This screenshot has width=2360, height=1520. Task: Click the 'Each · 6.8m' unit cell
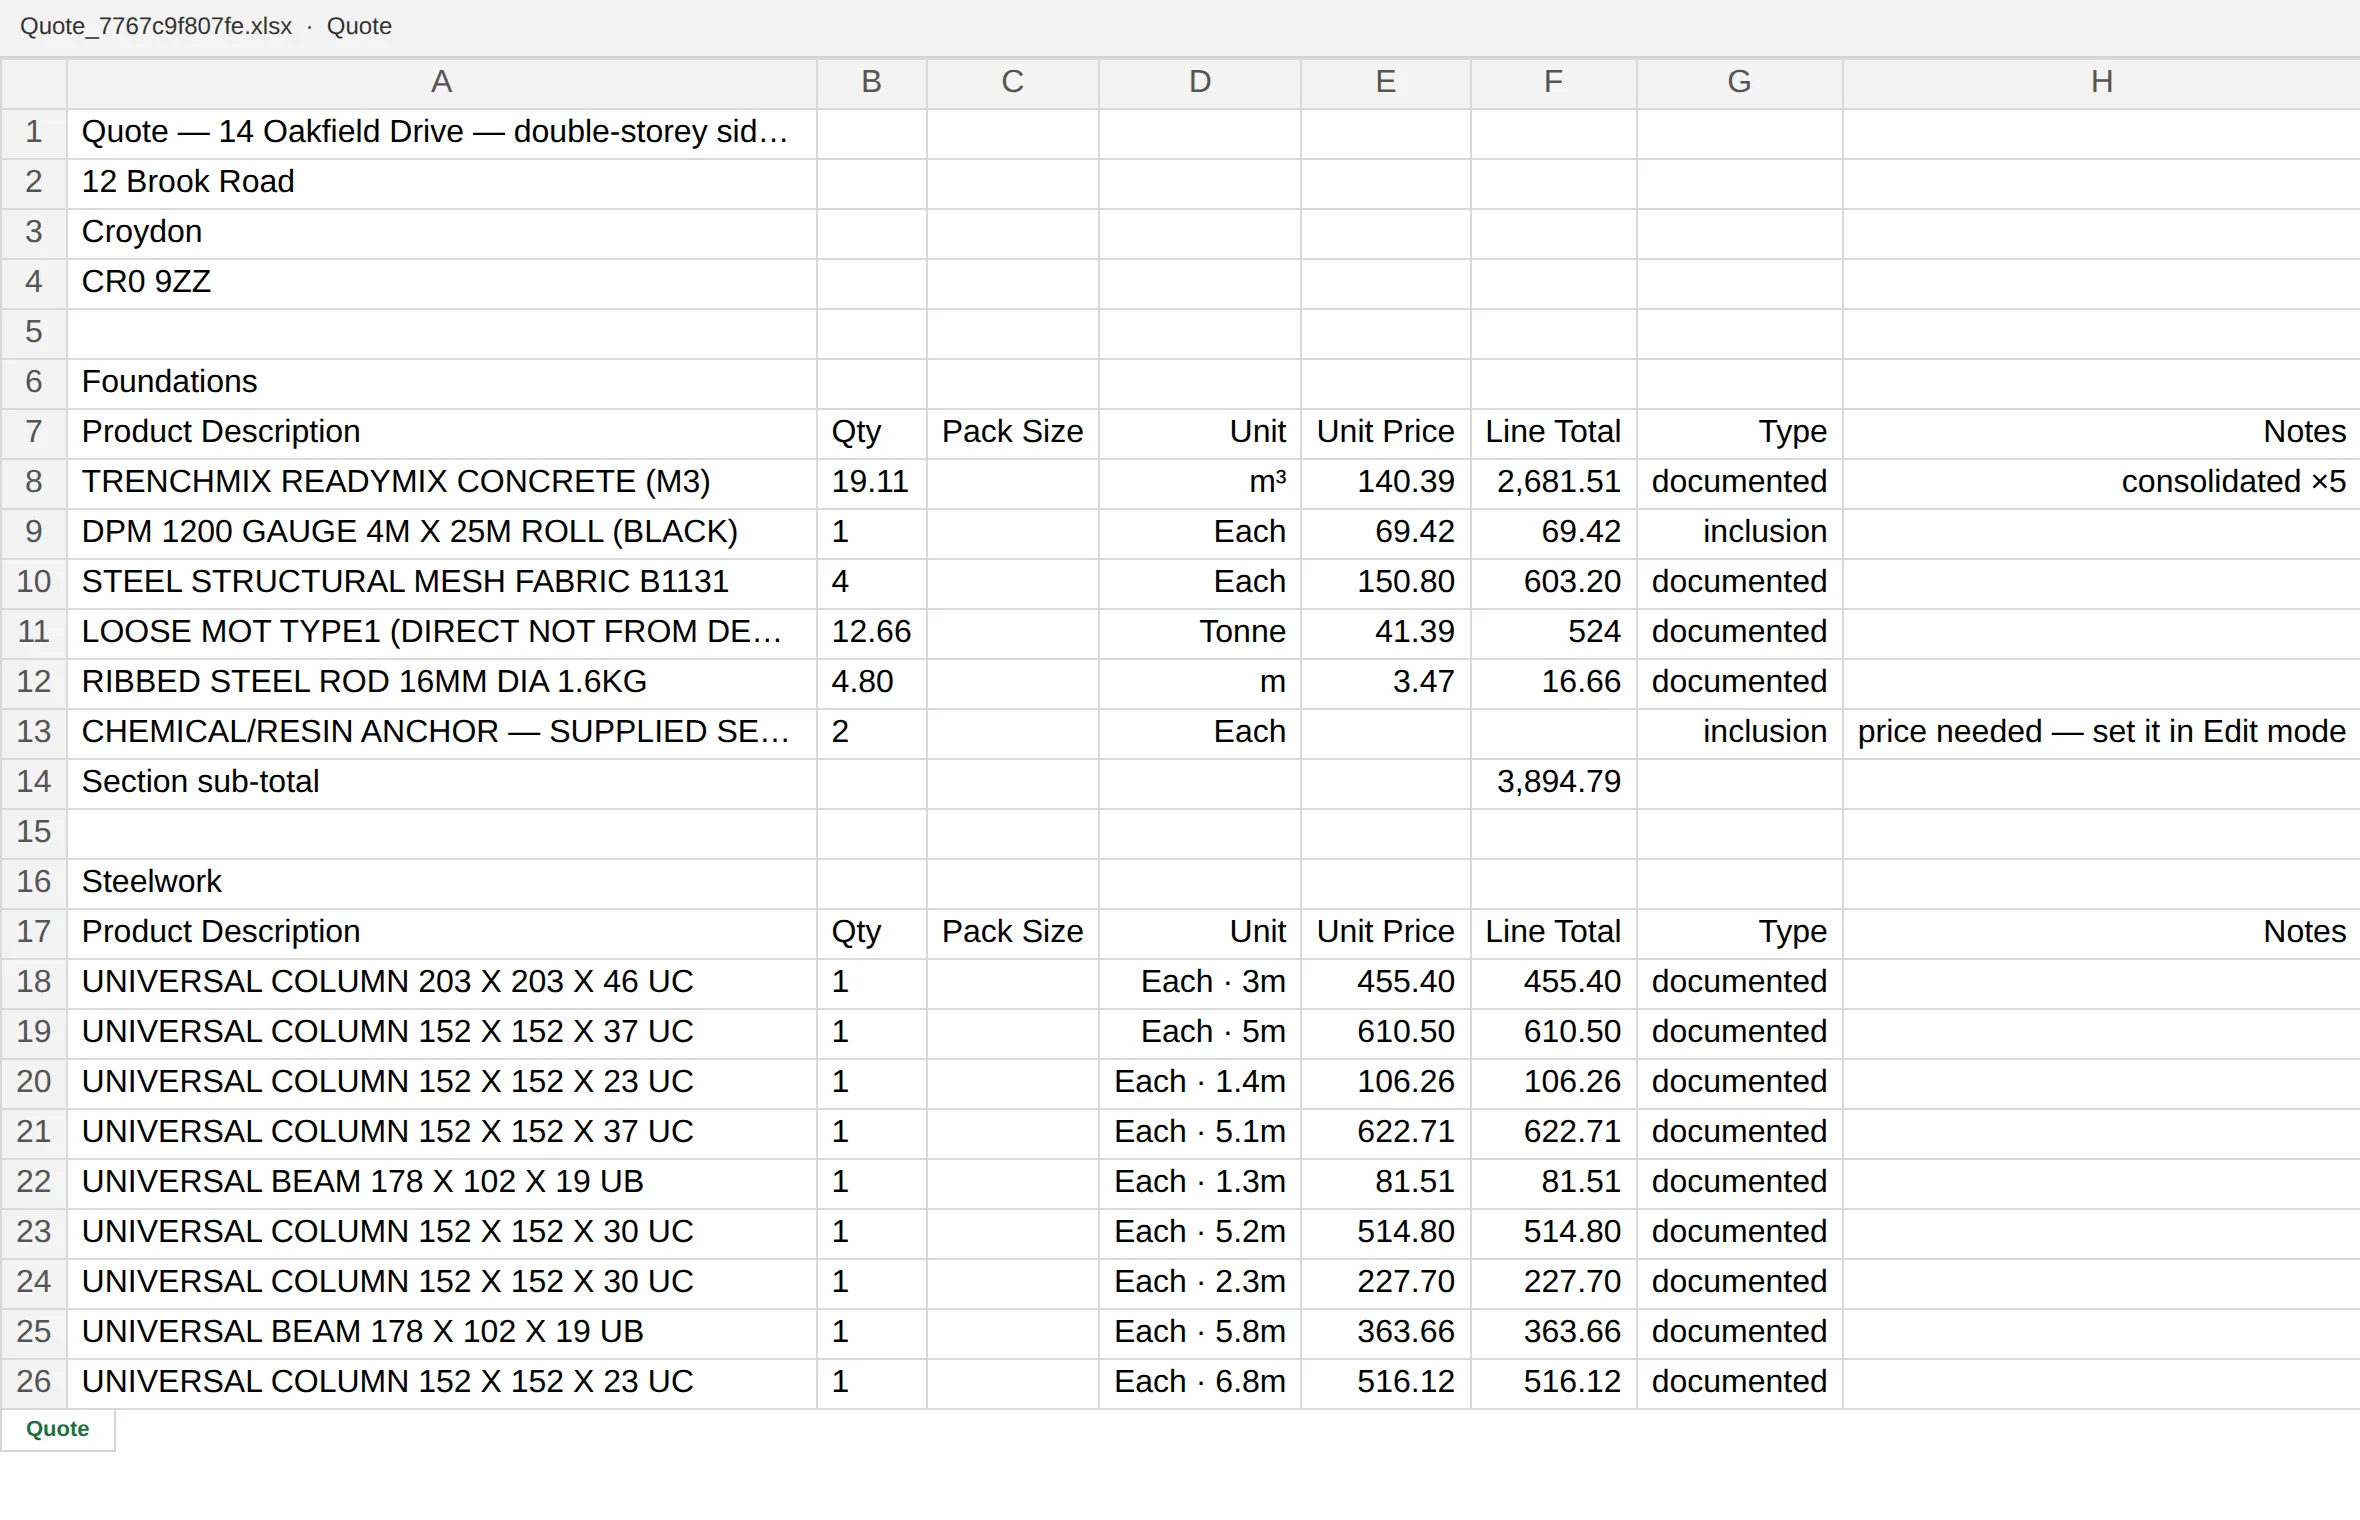1199,1382
